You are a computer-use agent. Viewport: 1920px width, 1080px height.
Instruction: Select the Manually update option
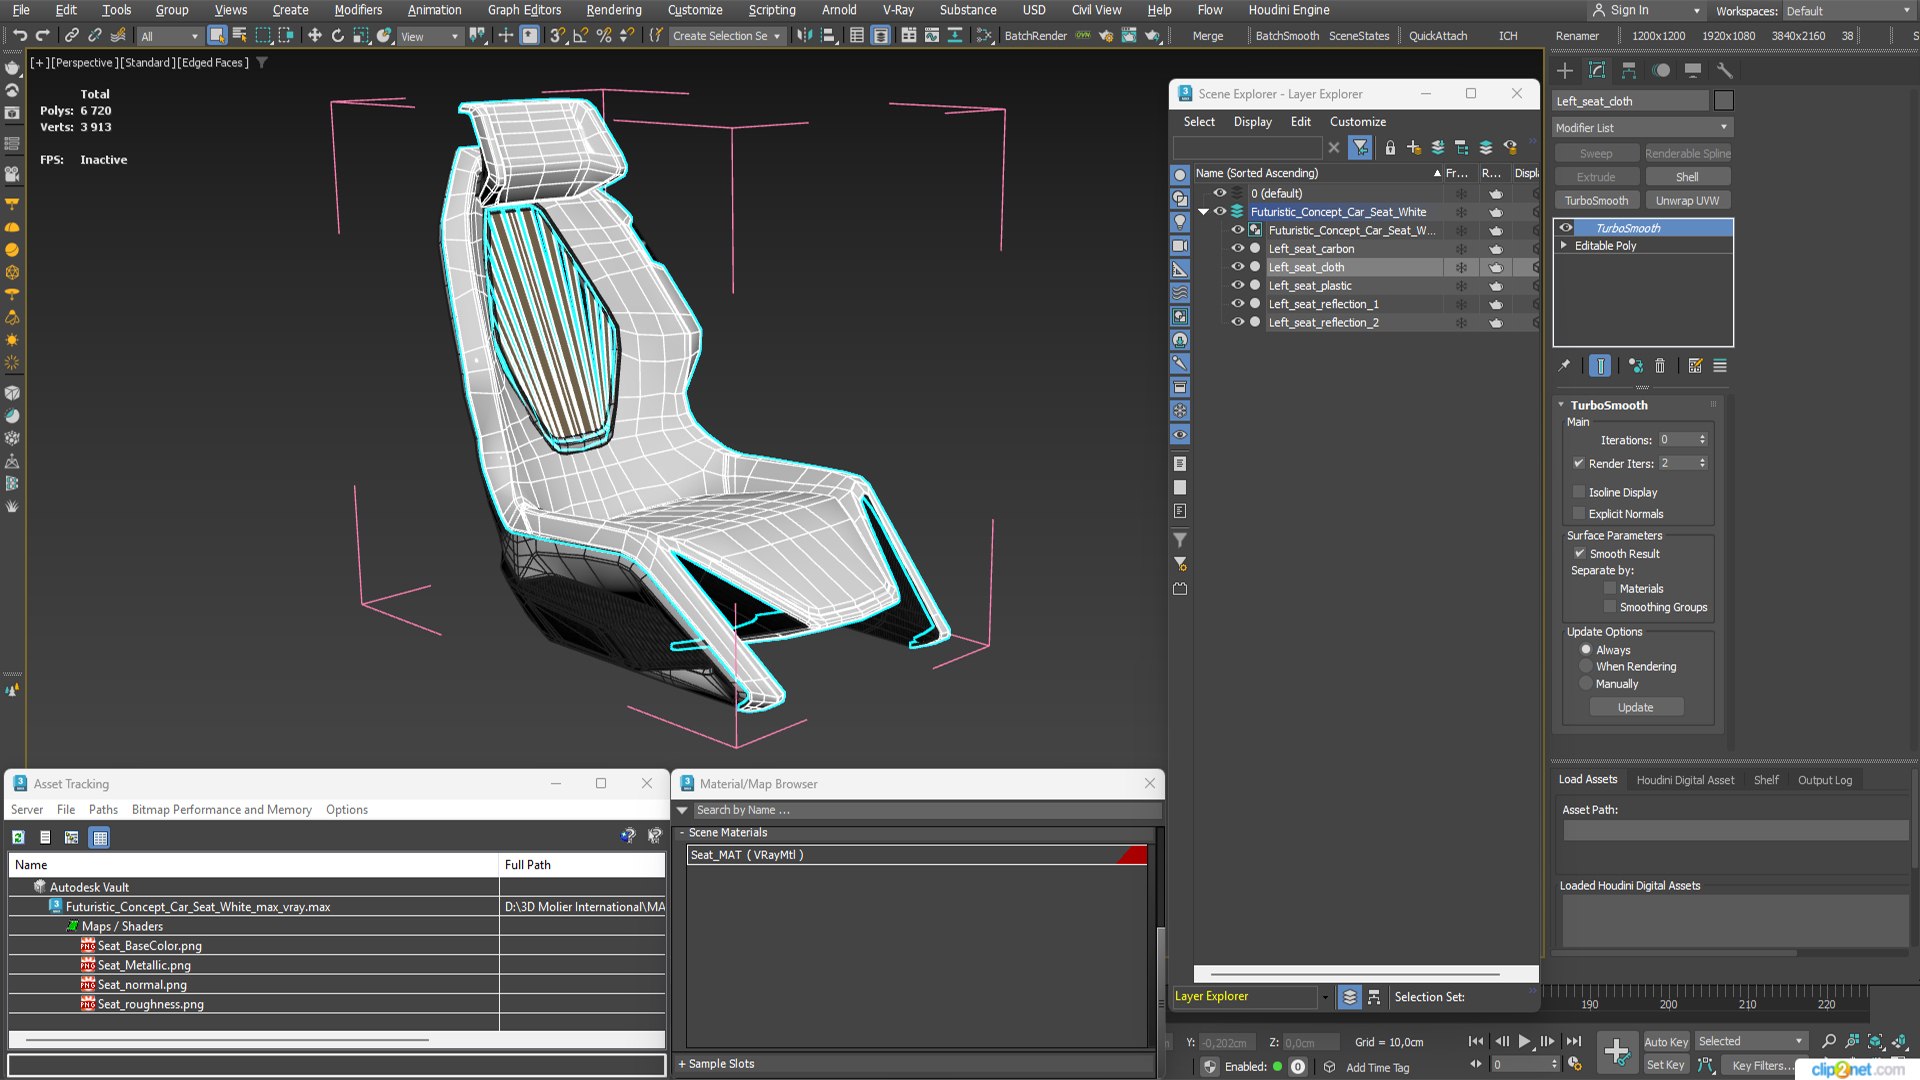point(1586,684)
